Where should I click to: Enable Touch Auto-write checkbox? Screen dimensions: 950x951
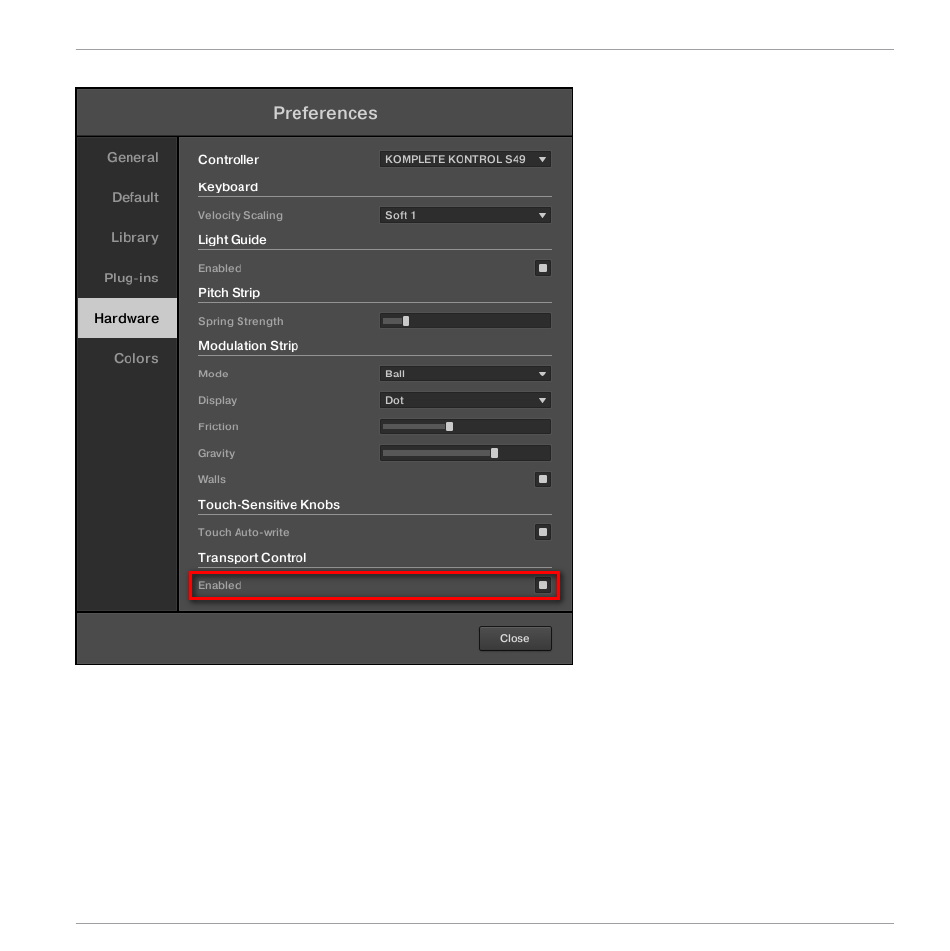point(543,532)
